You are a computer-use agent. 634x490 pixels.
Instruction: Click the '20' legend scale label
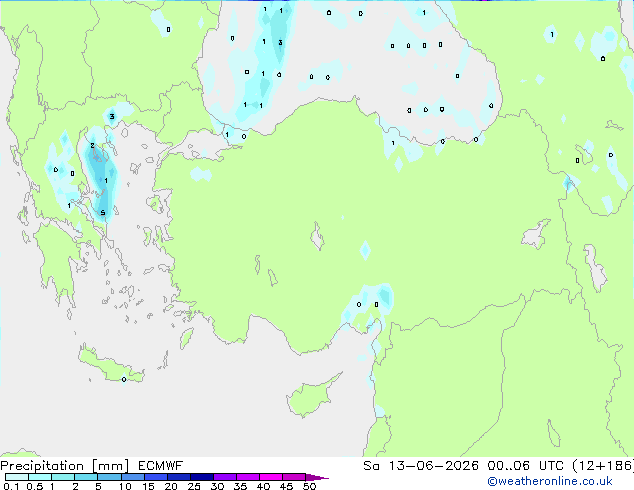coord(171,486)
